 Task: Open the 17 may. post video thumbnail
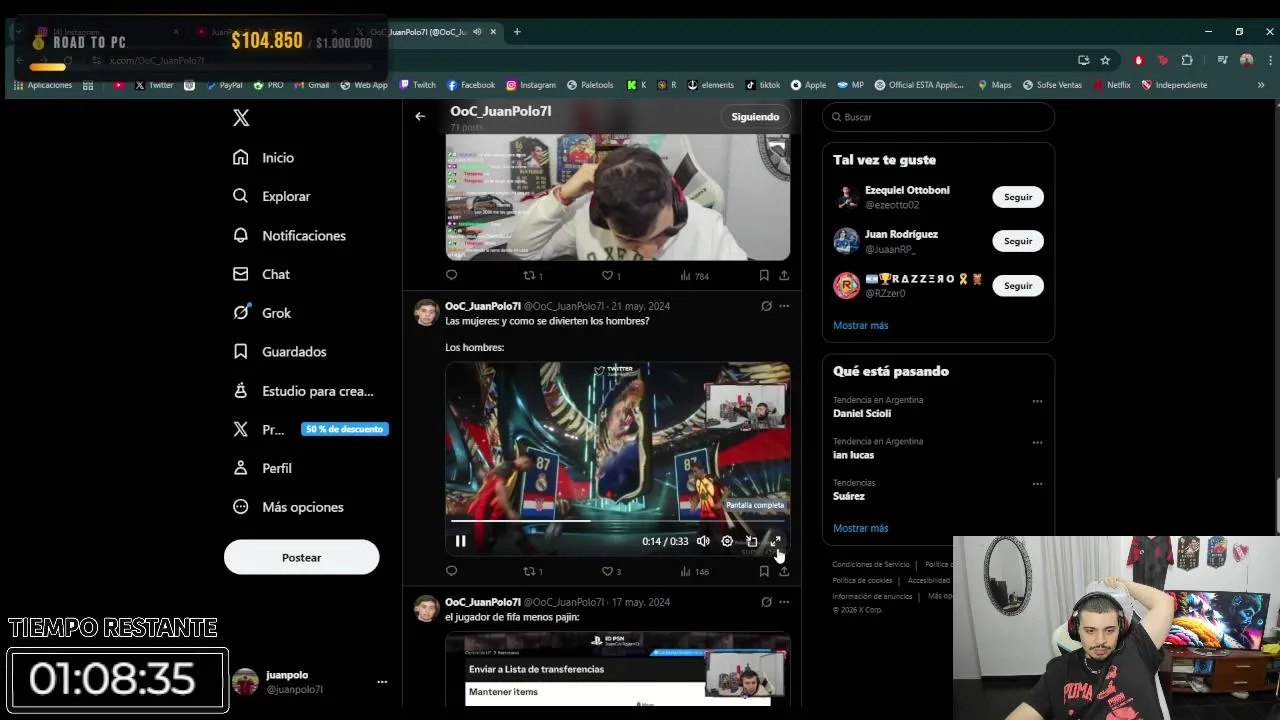(x=618, y=668)
